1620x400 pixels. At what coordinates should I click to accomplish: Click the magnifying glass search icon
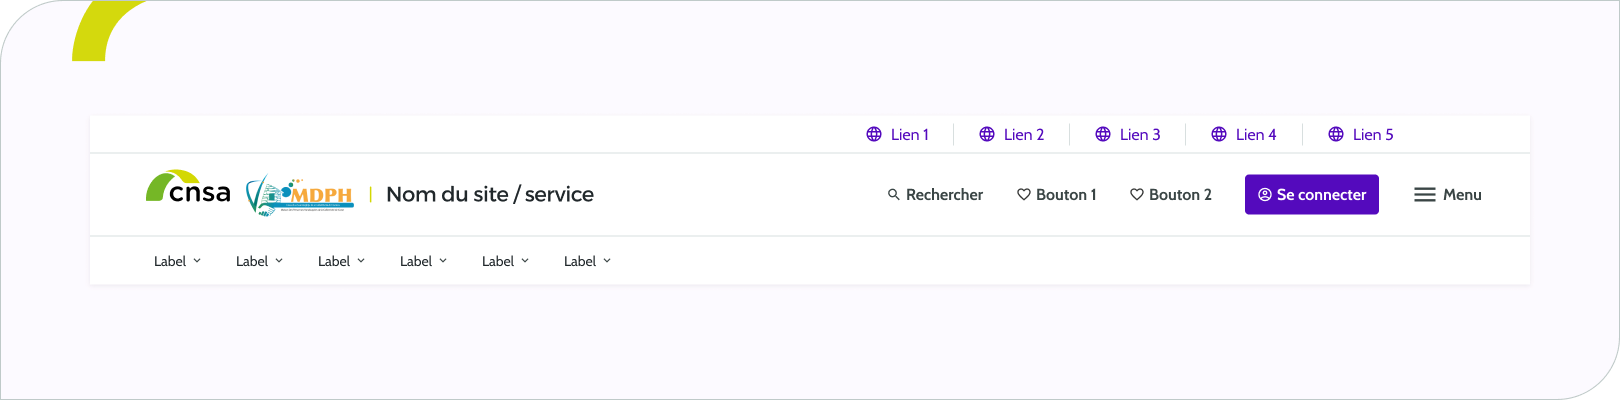click(894, 195)
